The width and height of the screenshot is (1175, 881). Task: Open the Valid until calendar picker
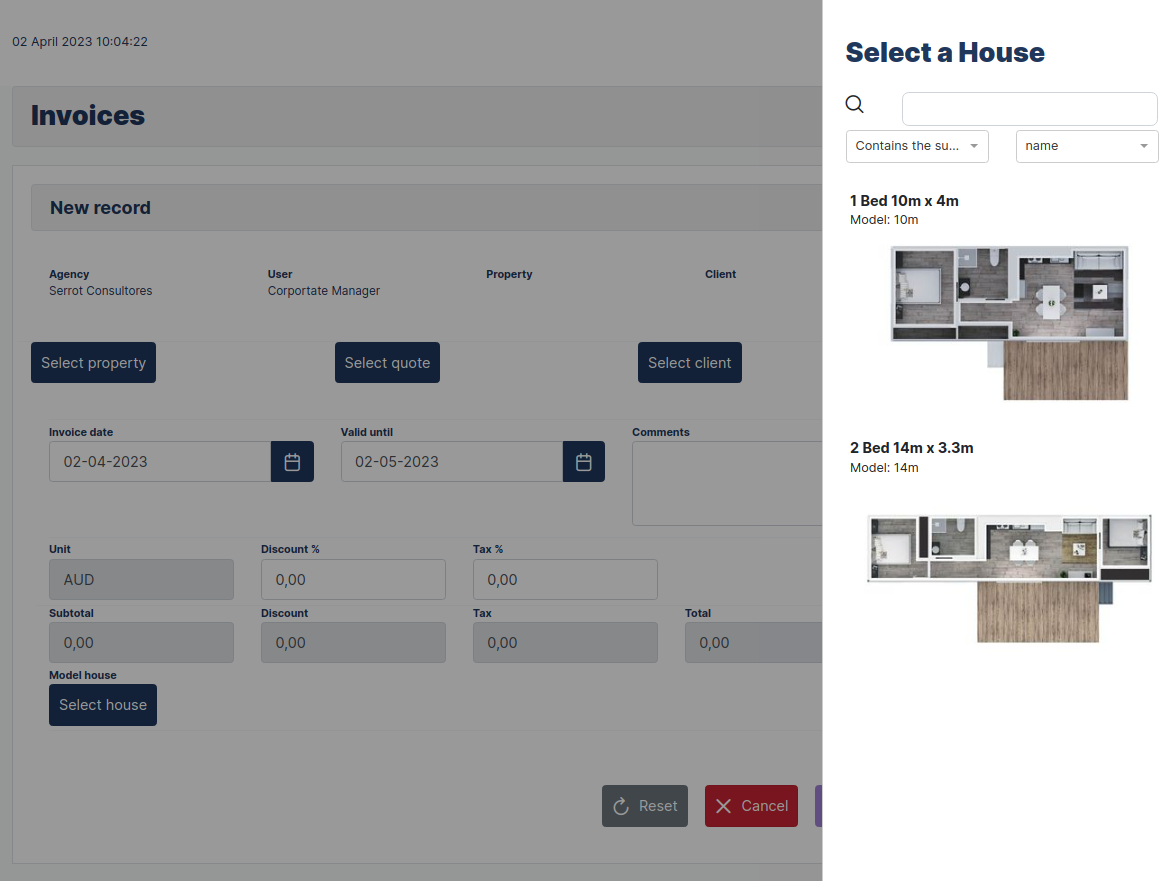[584, 461]
